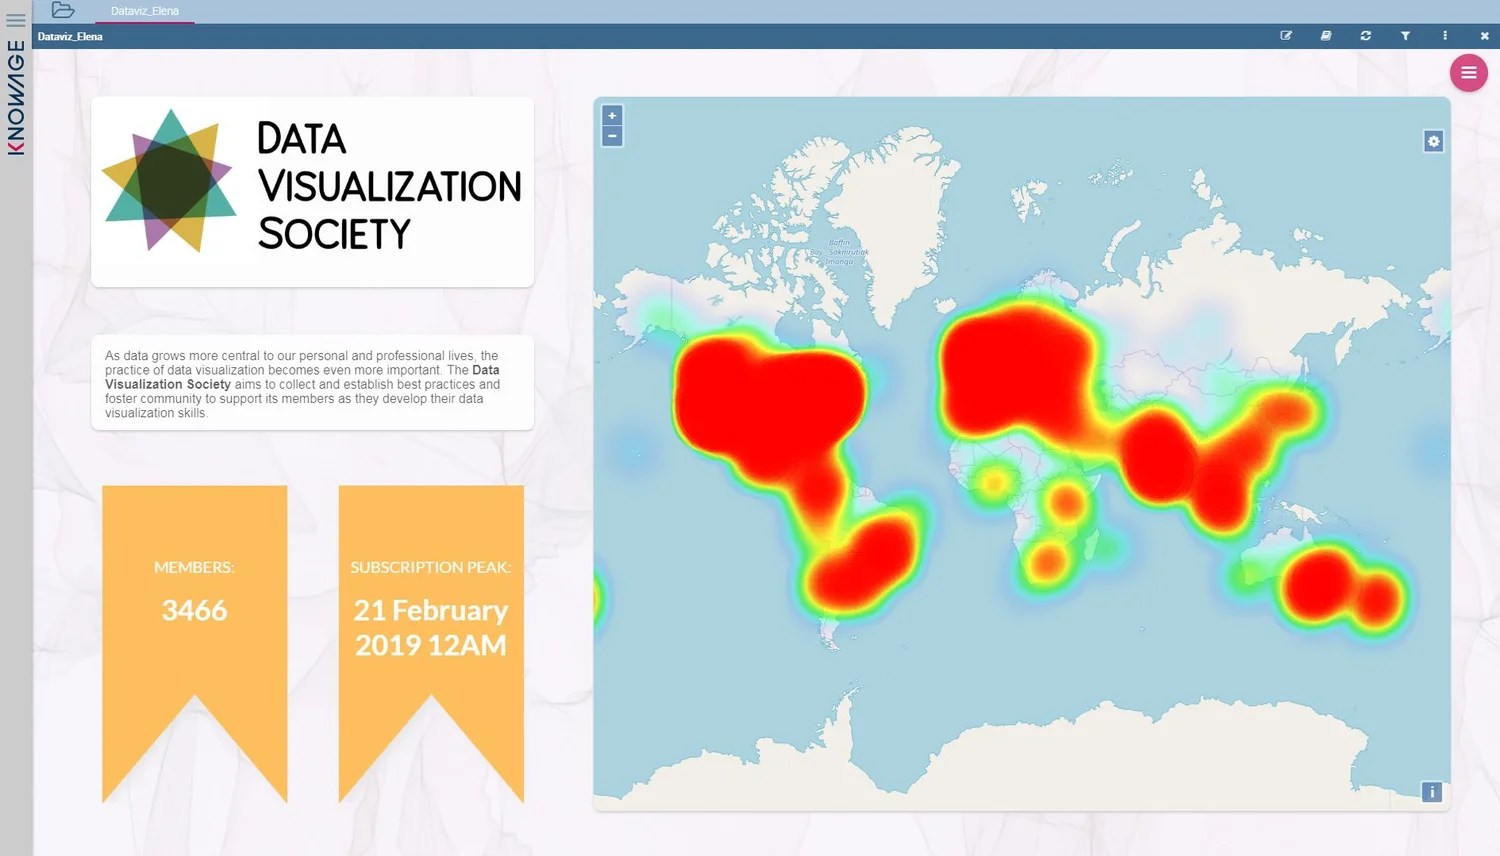The image size is (1500, 856).
Task: Open the red hamburger menu button
Action: (1468, 72)
